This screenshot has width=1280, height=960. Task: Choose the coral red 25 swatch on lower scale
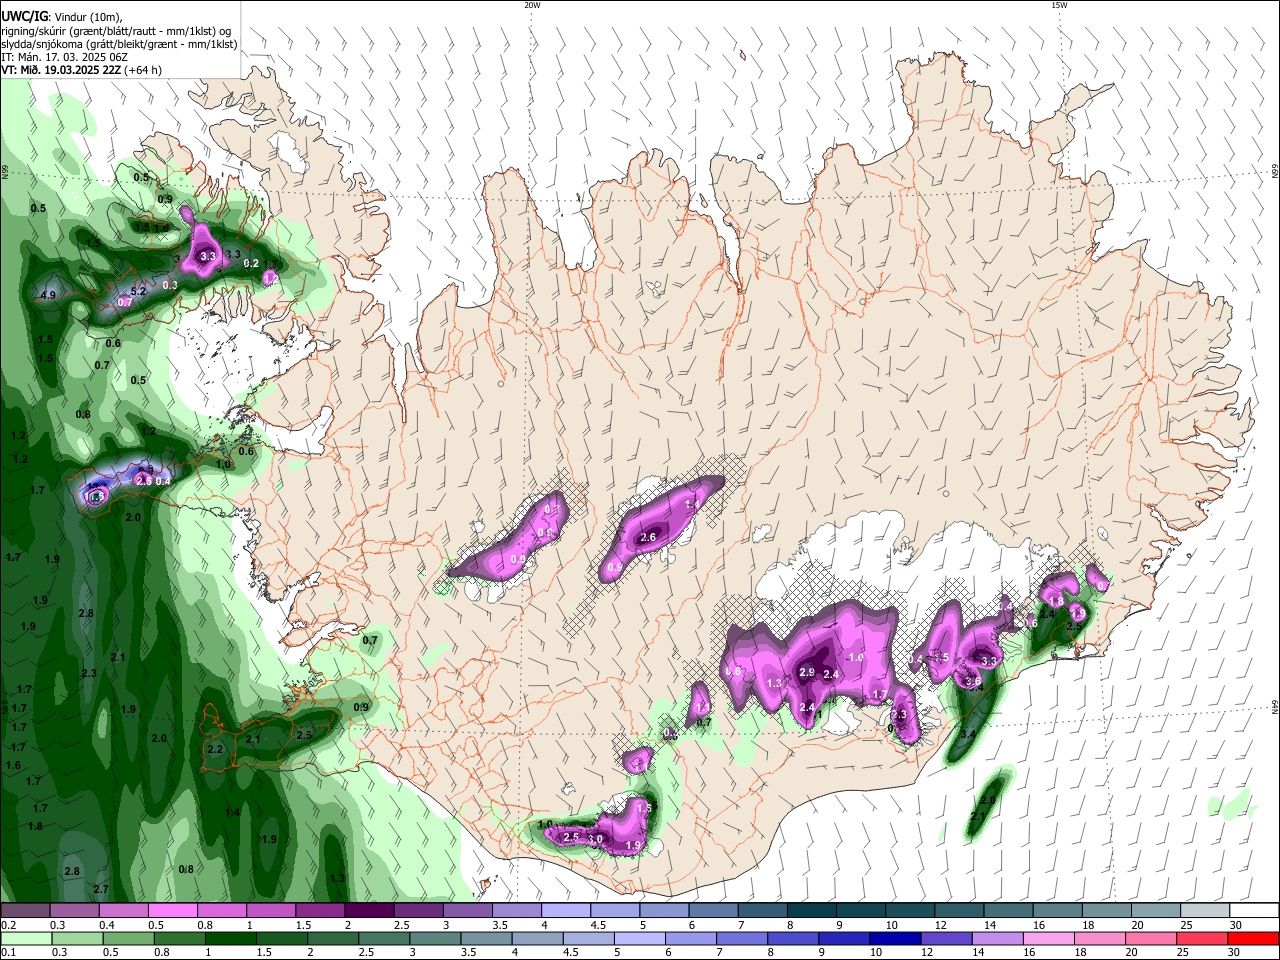tap(1204, 939)
